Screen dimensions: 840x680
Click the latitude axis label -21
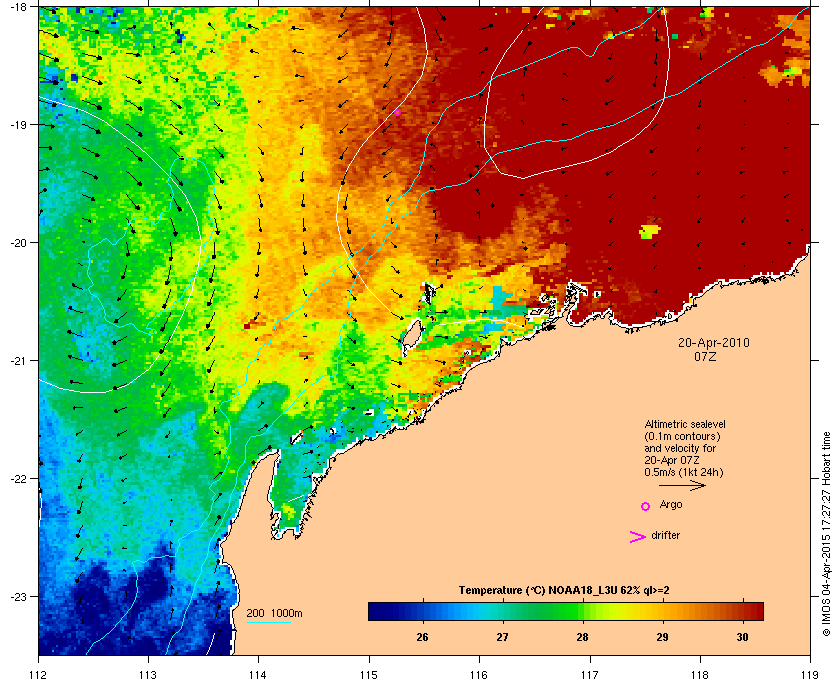pyautogui.click(x=17, y=360)
